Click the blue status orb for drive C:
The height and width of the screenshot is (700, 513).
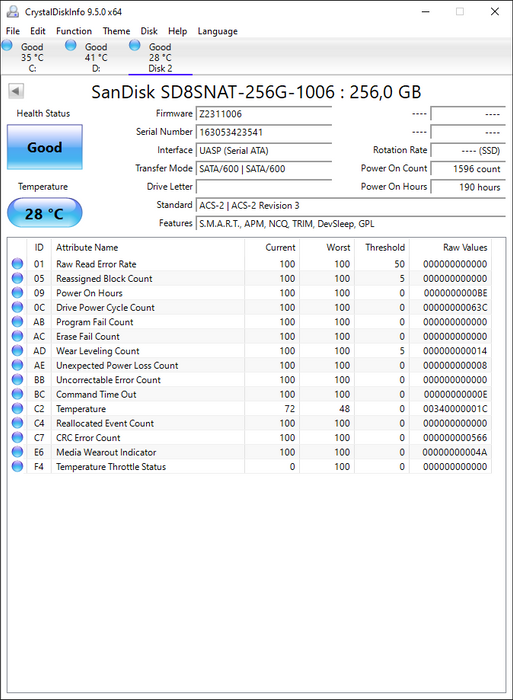[7, 45]
